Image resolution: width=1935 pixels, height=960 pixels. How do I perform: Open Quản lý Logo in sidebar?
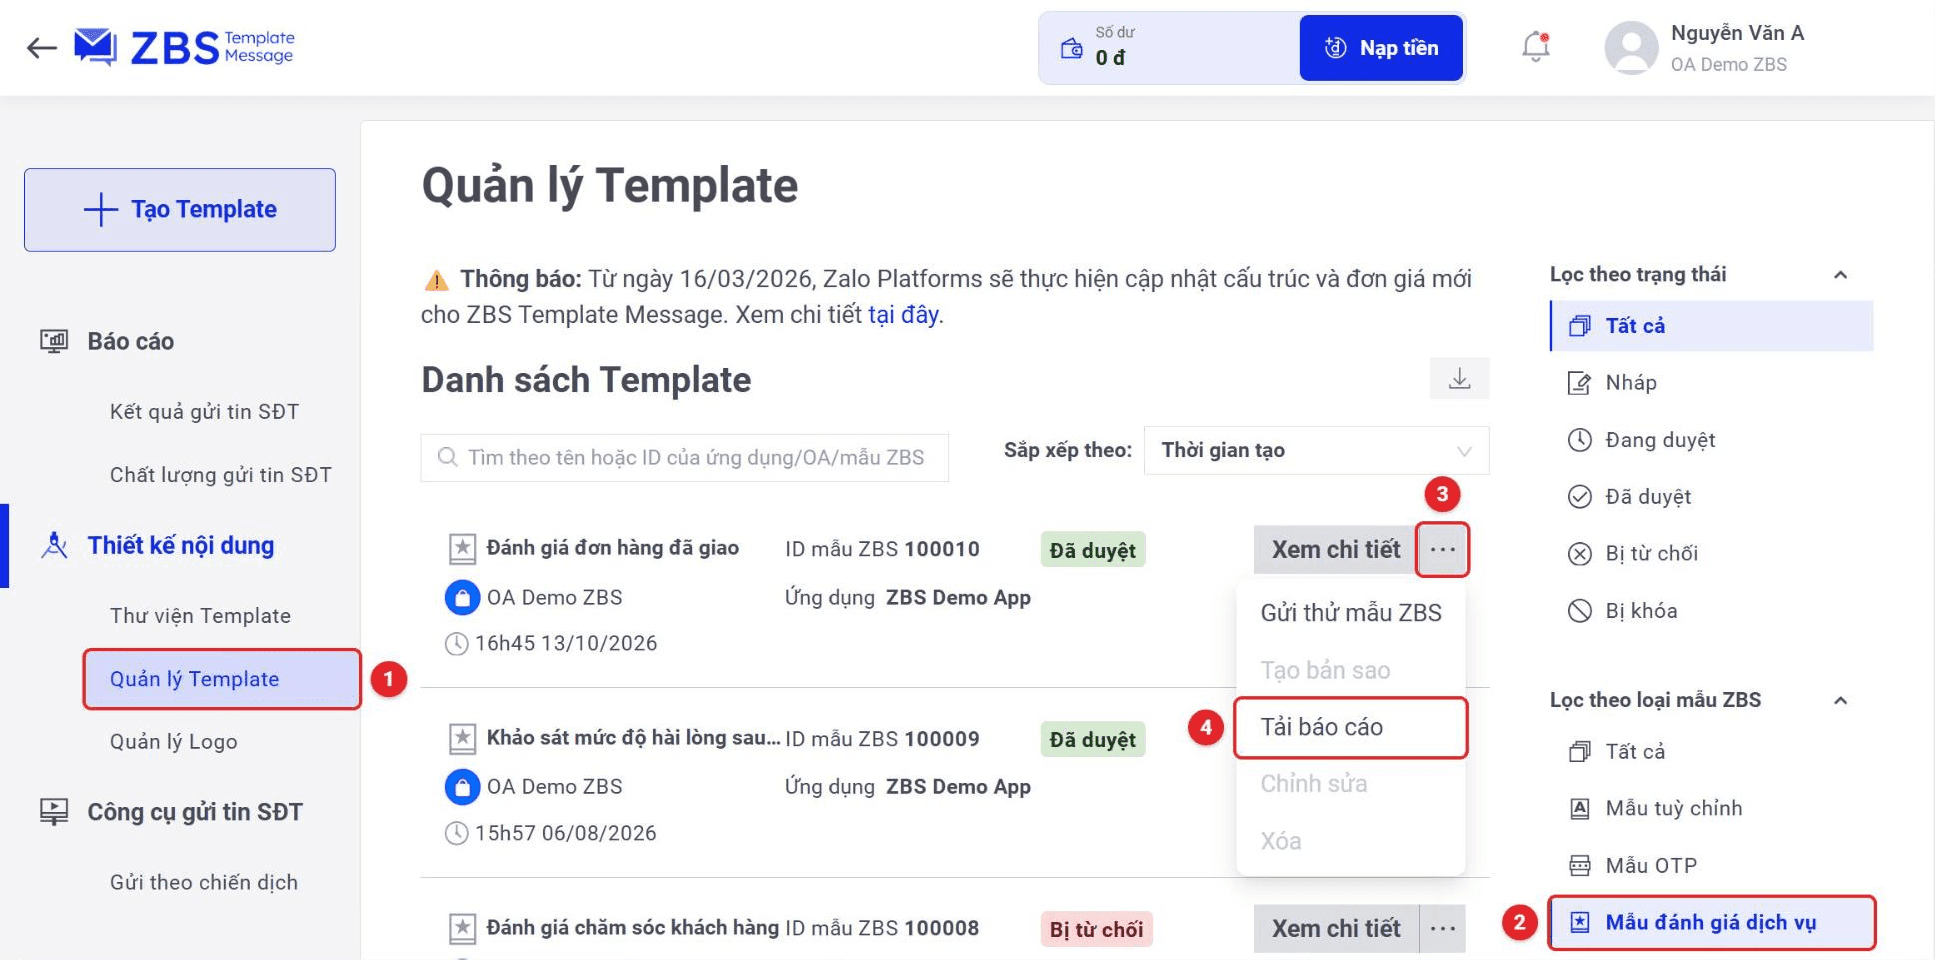coord(173,742)
